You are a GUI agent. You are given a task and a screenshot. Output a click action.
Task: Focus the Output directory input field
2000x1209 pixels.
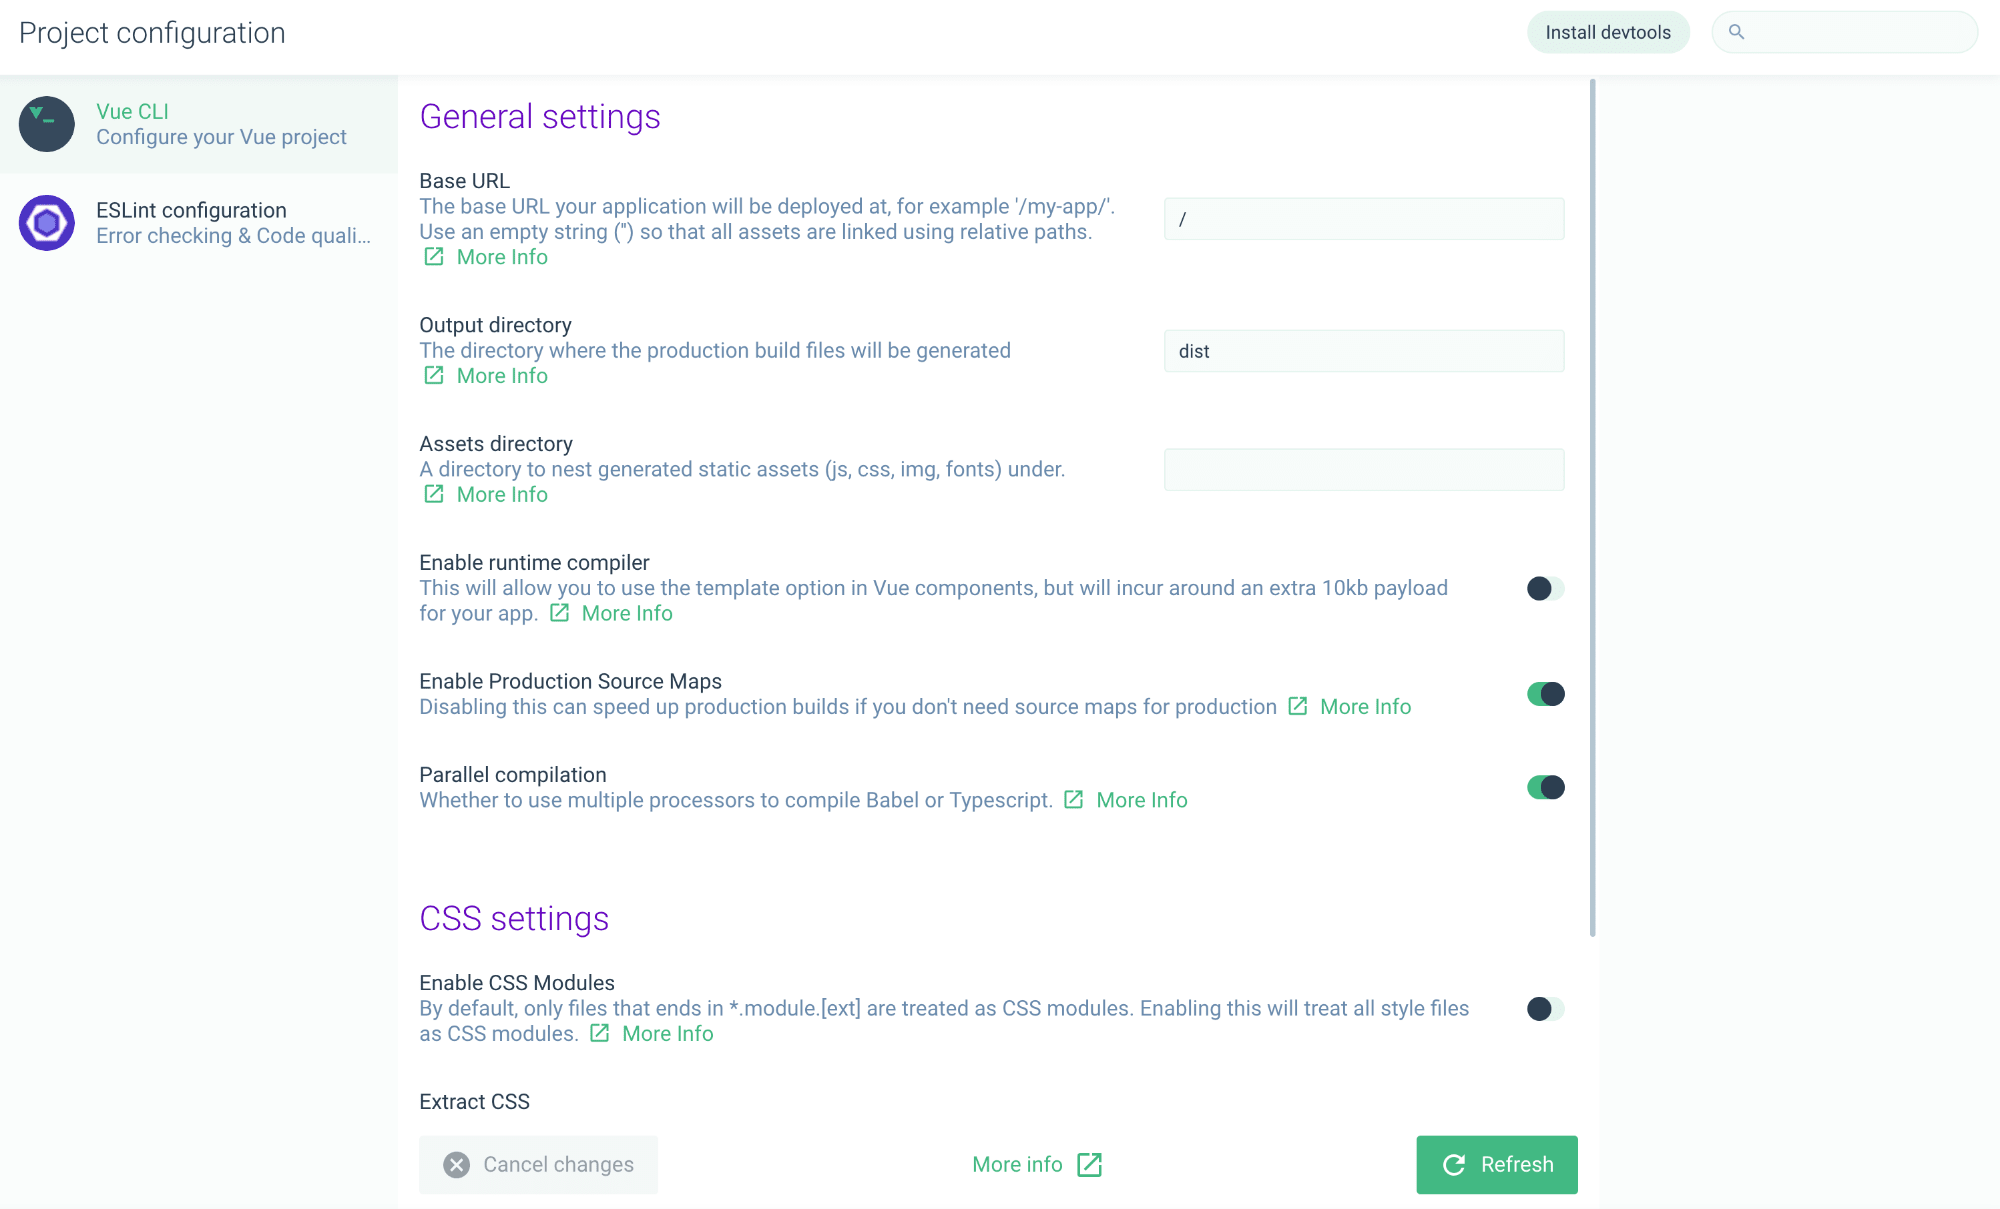click(1364, 351)
